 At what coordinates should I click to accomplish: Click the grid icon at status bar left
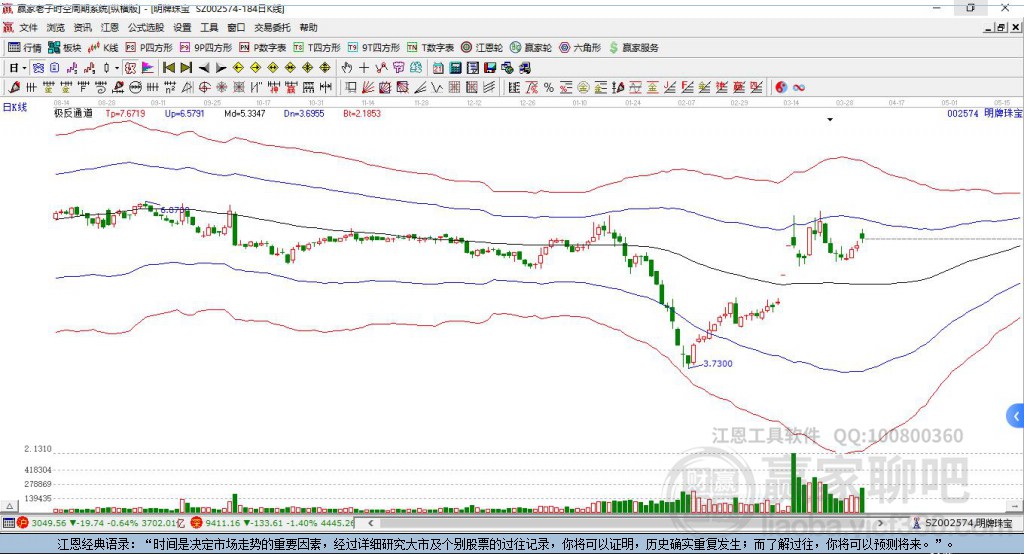click(8, 523)
